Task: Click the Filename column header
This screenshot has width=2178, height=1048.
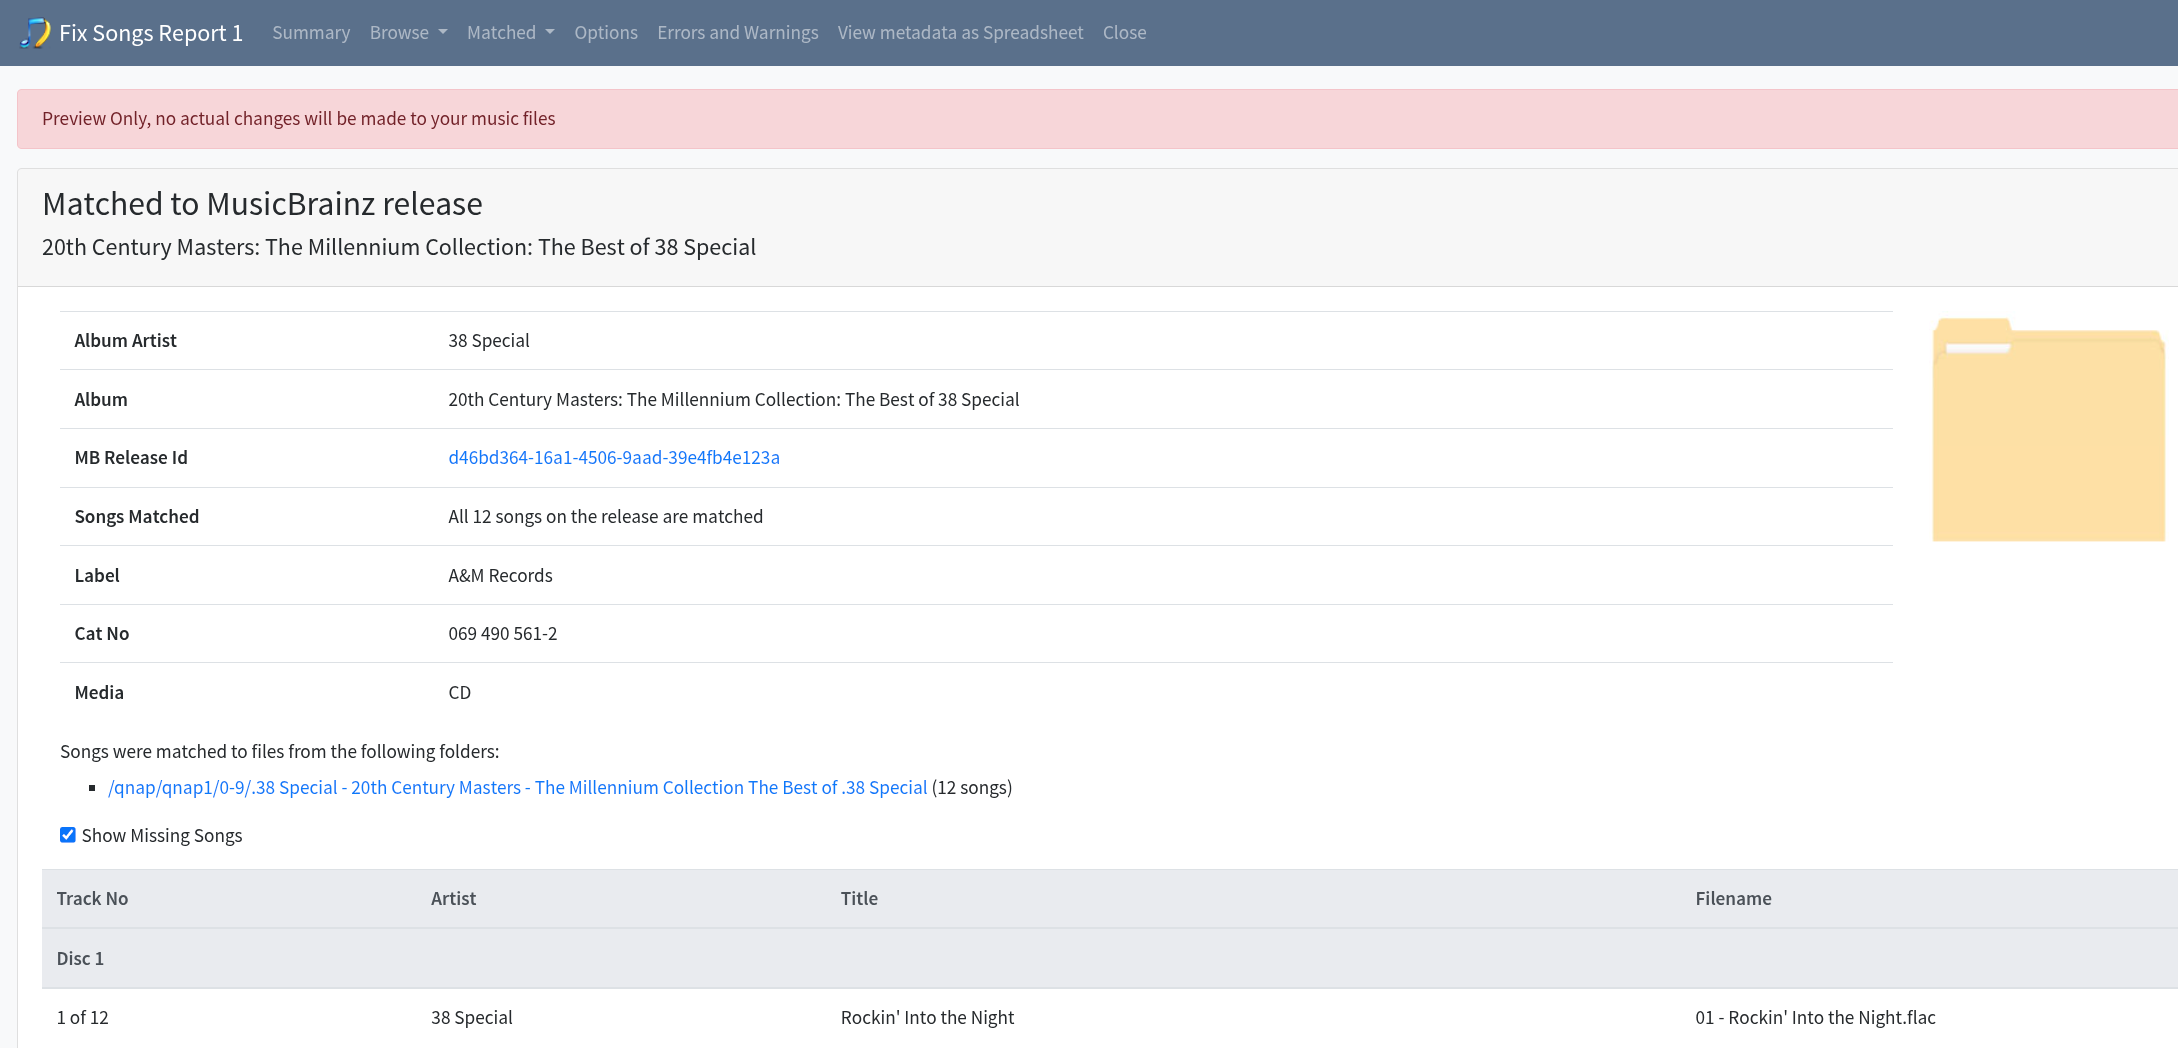Action: (1733, 899)
